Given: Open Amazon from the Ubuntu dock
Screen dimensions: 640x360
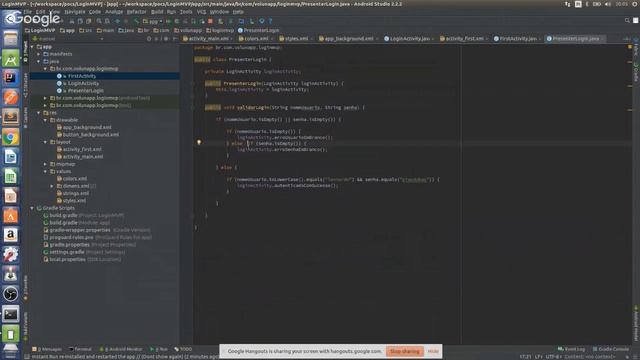Looking at the screenshot, I should [11, 235].
